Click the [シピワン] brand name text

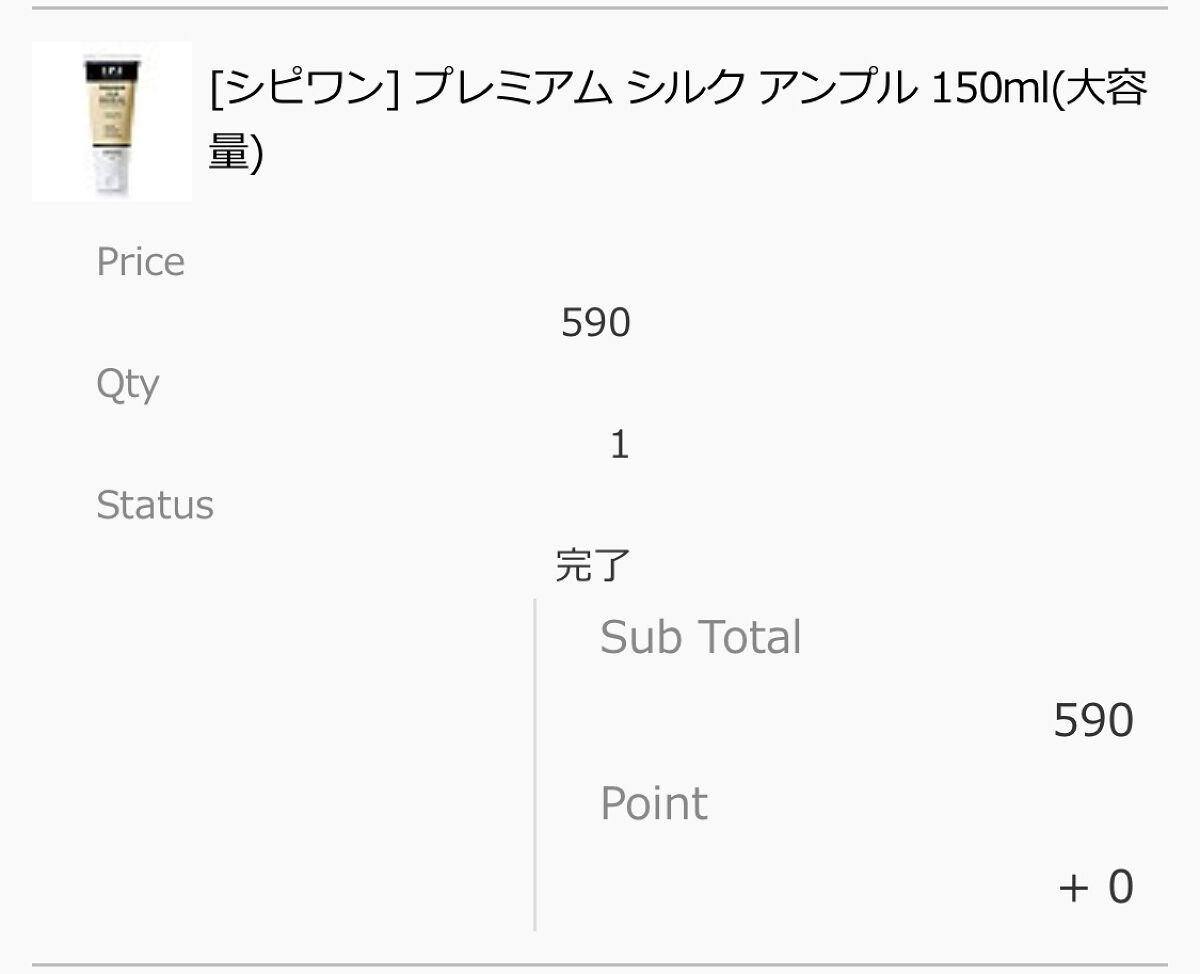tap(304, 90)
